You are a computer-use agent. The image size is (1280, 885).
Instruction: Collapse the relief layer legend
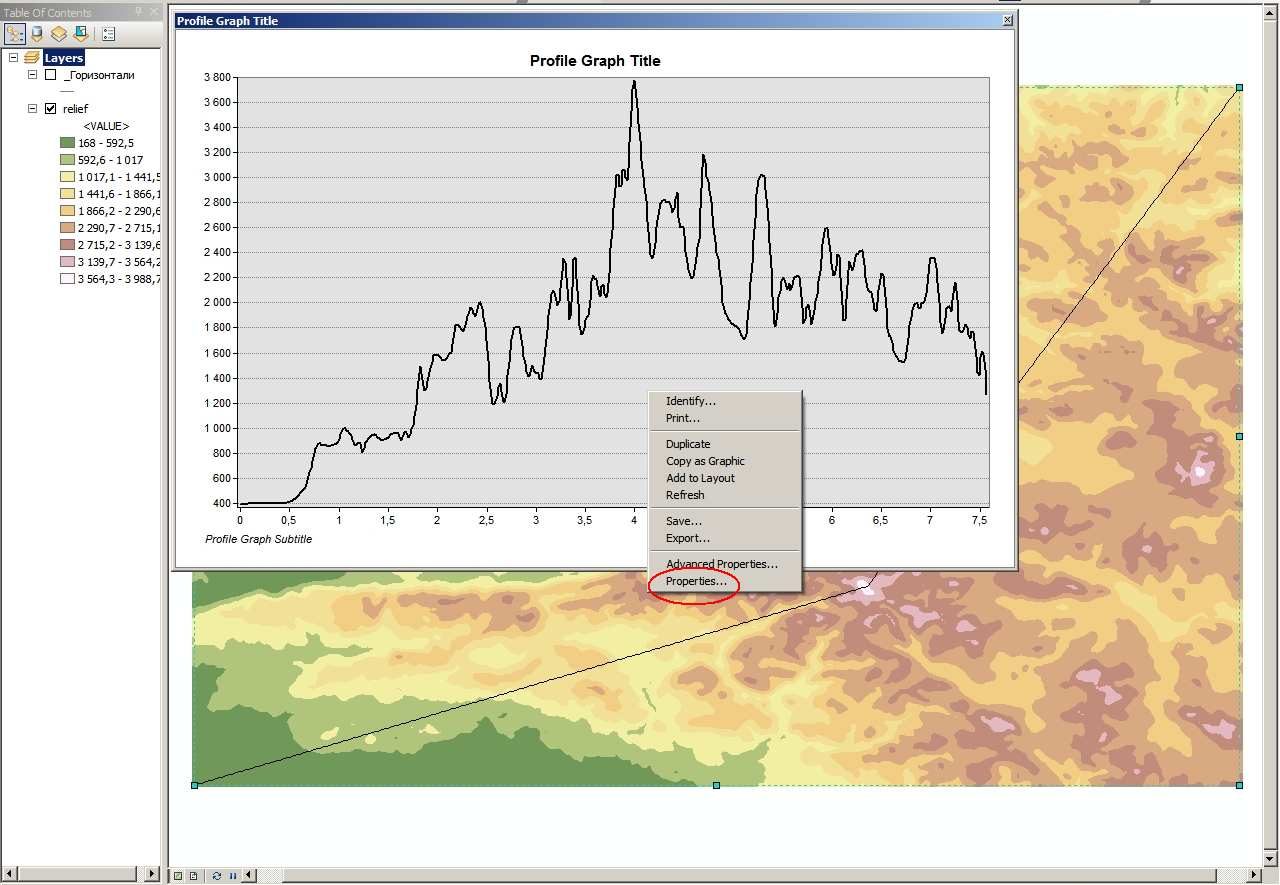point(32,108)
